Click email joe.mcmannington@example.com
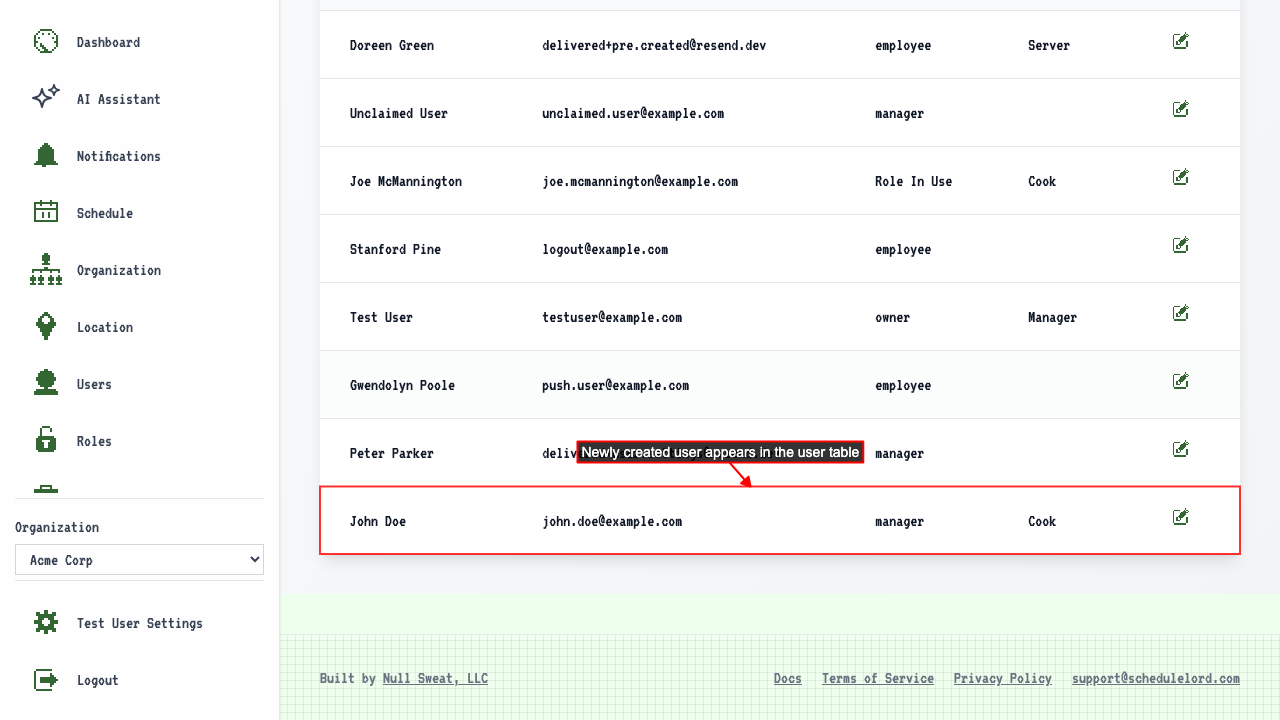Viewport: 1280px width, 720px height. click(x=640, y=181)
